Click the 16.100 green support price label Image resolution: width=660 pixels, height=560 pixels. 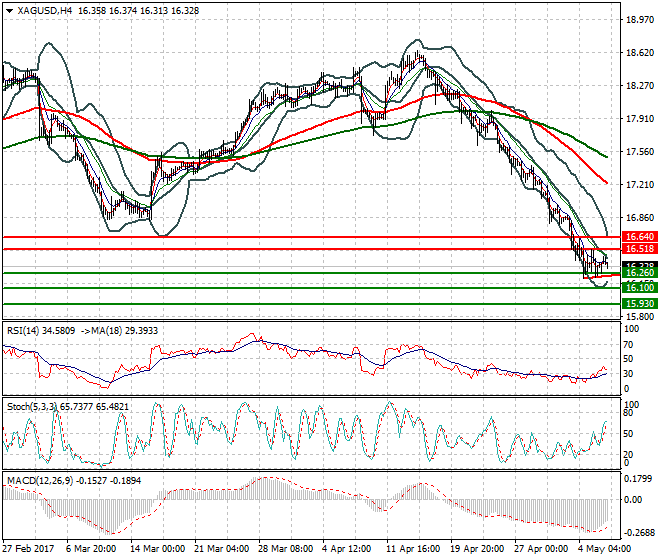pyautogui.click(x=640, y=288)
